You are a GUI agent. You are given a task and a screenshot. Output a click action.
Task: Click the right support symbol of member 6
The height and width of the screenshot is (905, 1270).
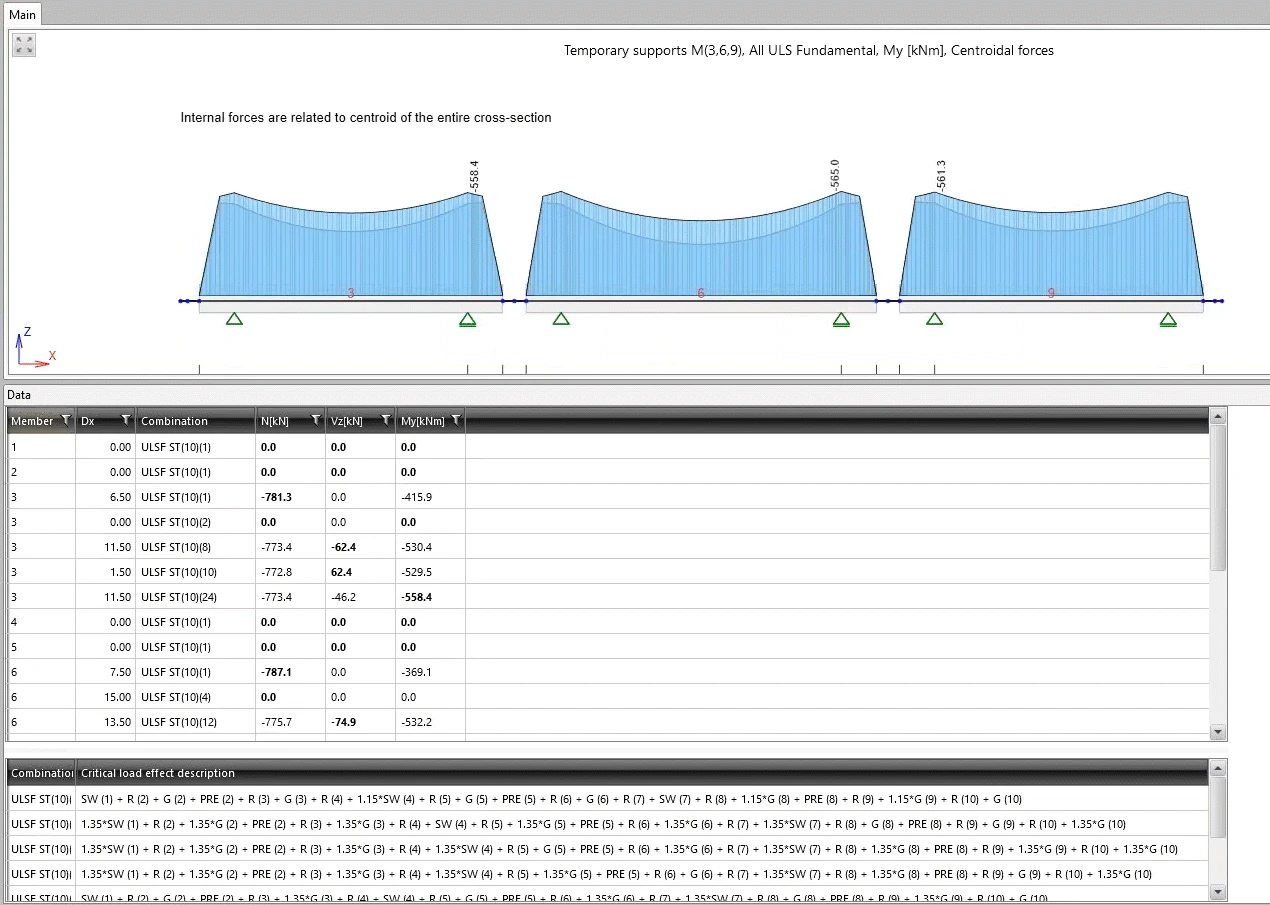[x=841, y=320]
